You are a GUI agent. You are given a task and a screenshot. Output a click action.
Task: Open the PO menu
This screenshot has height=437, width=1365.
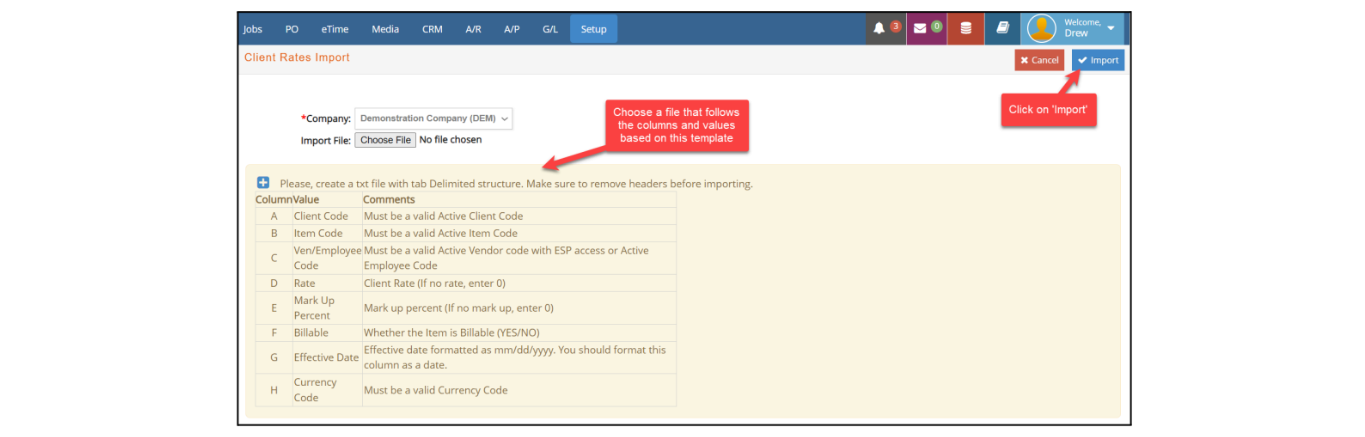292,29
